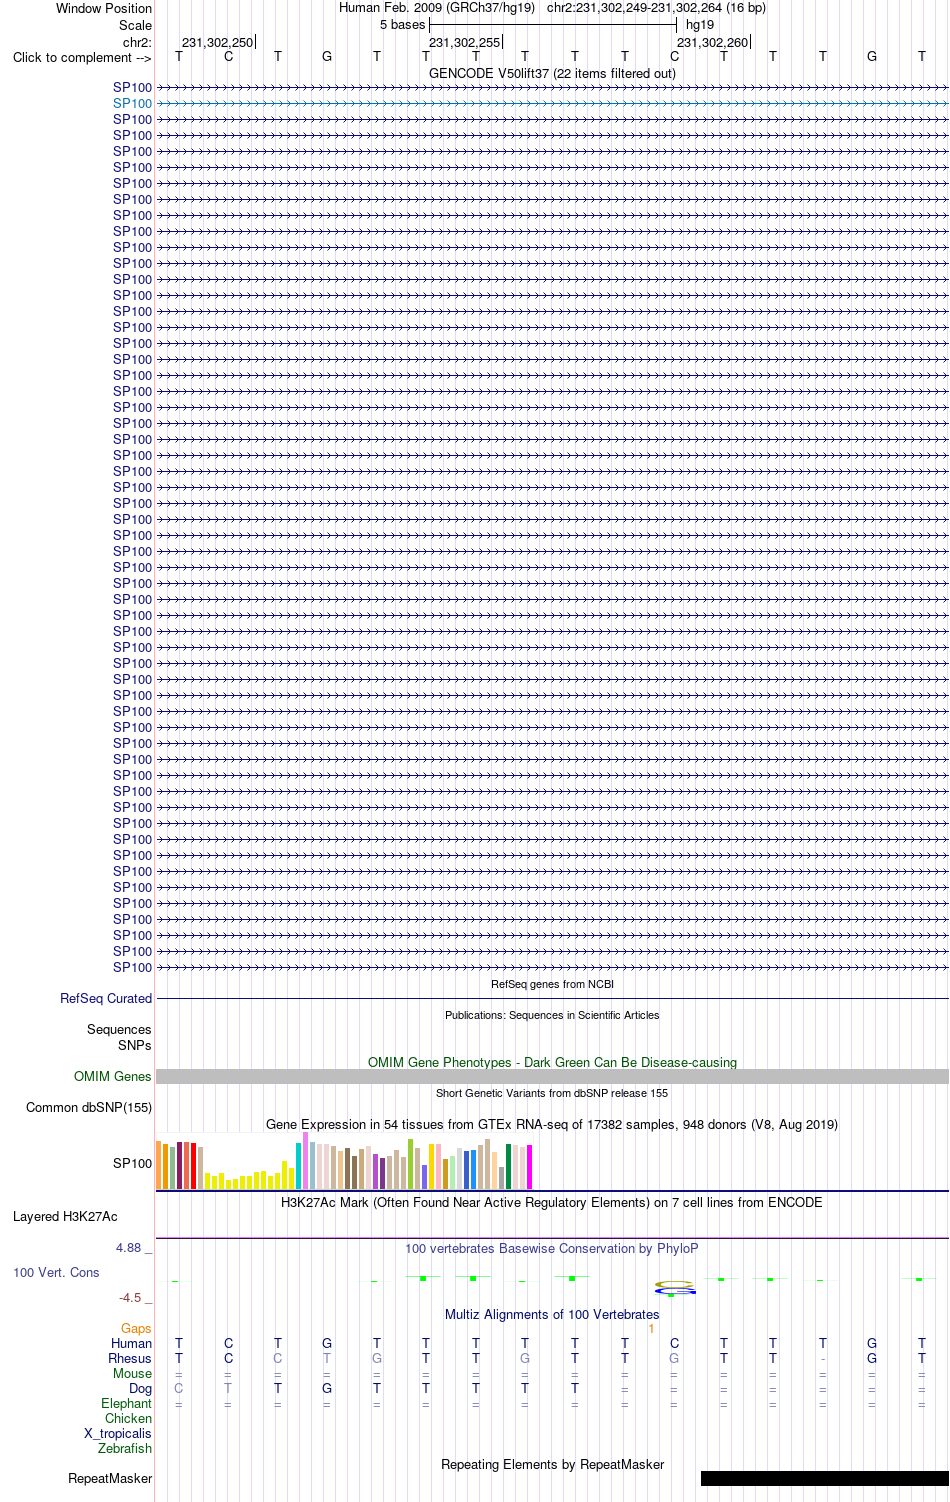Viewport: 950px width, 1502px height.
Task: Click the '5 bases' scale label
Action: tap(402, 25)
